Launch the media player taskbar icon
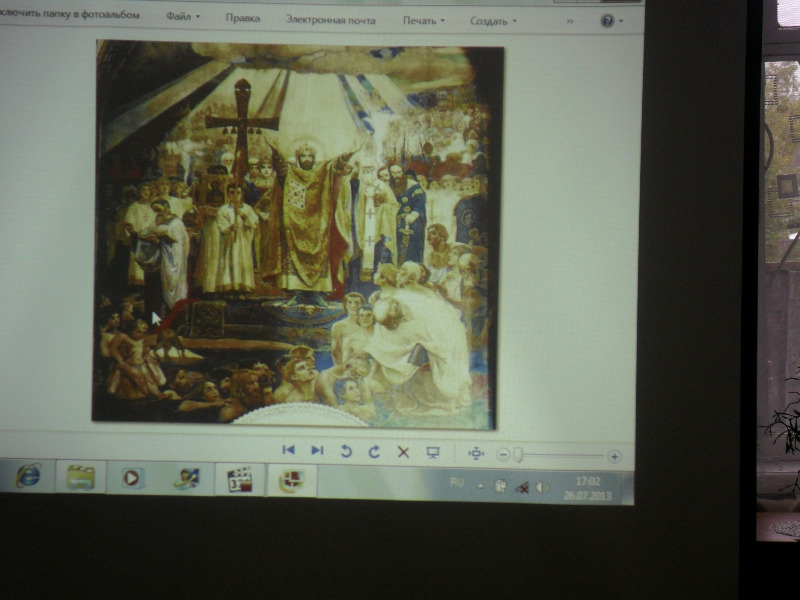 pos(132,478)
